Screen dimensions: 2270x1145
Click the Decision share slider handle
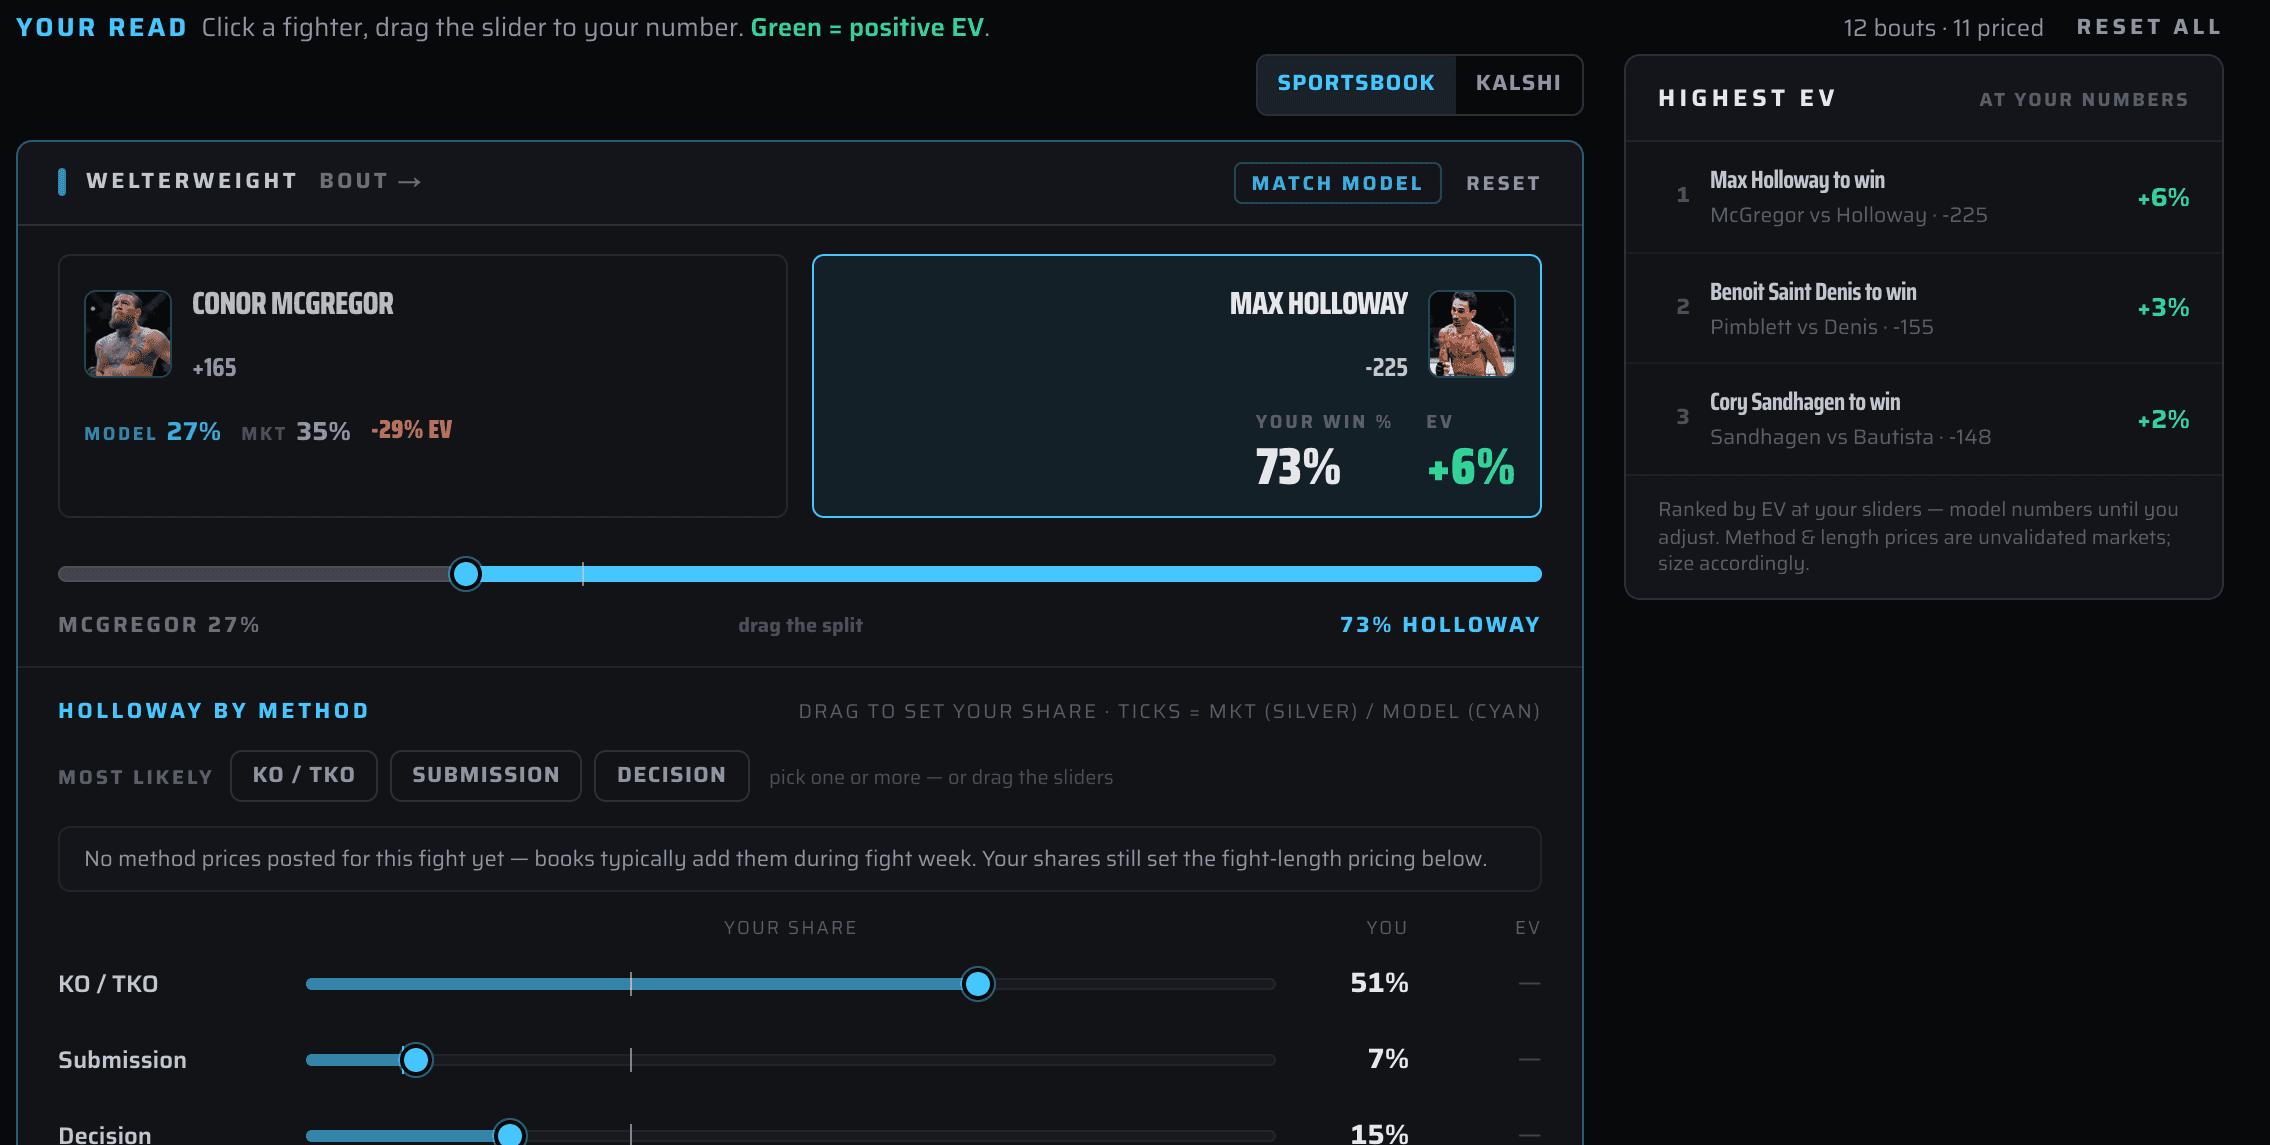coord(510,1134)
